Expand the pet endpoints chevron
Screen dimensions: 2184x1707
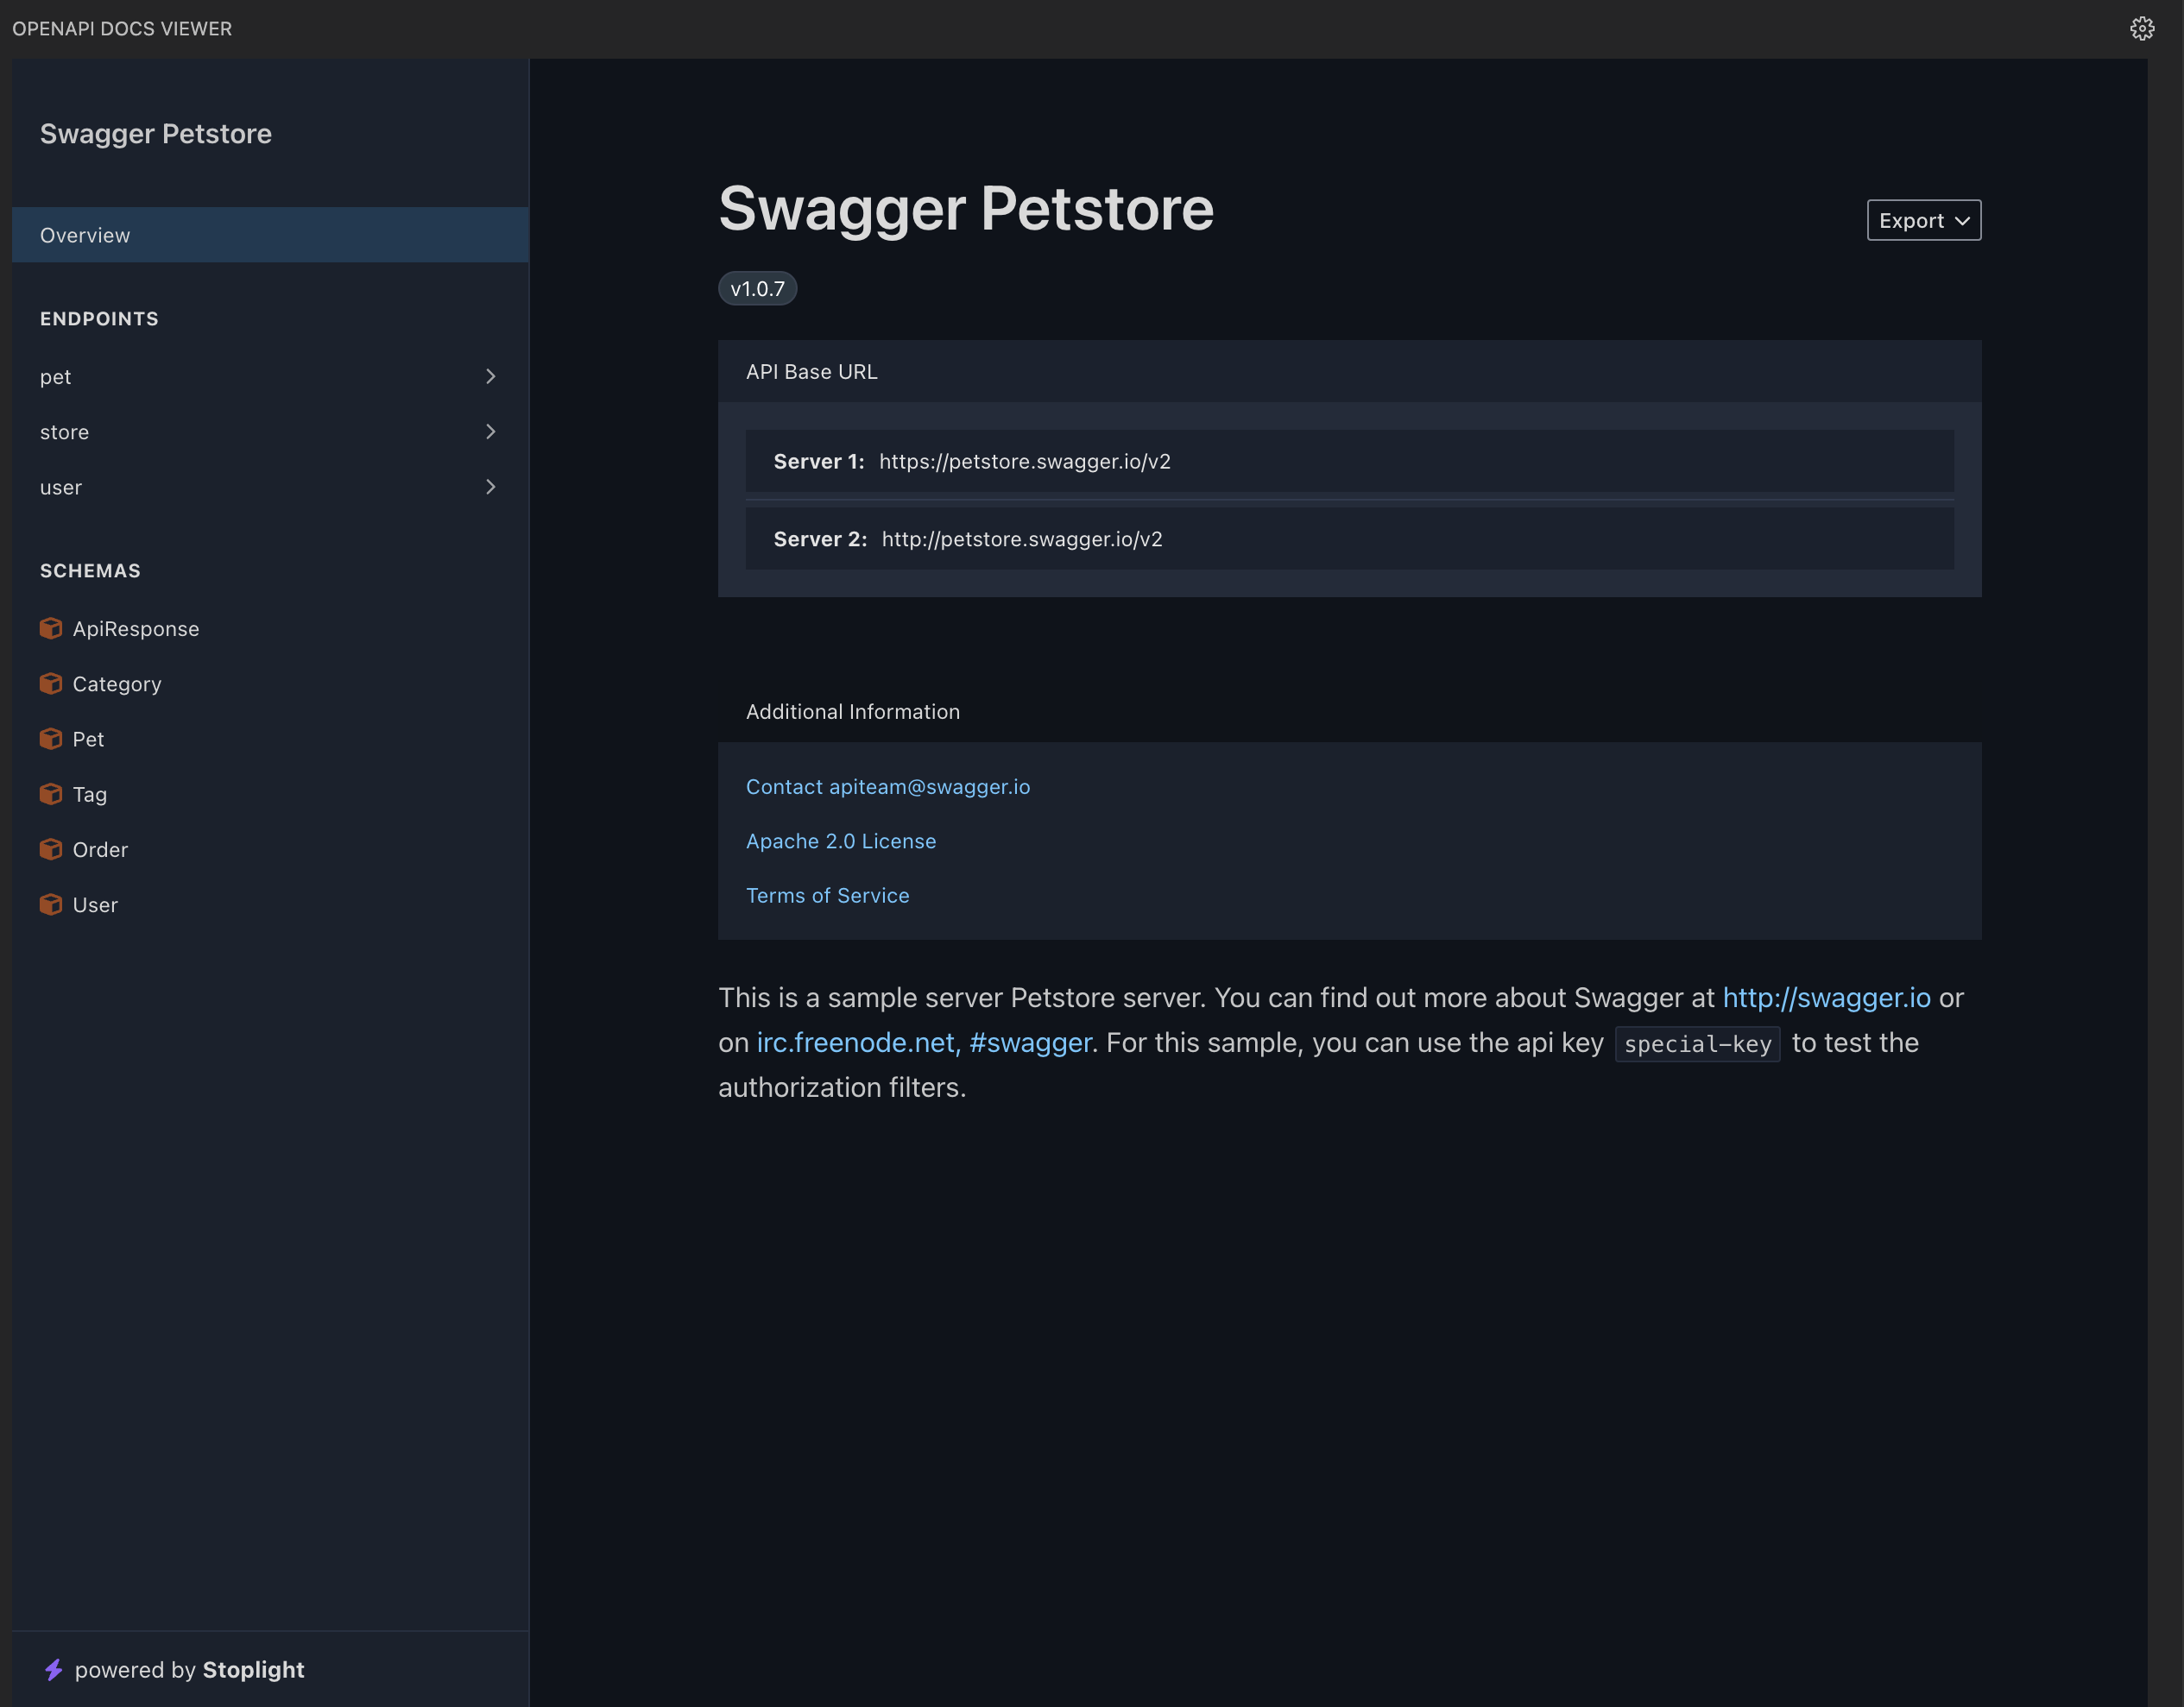490,376
